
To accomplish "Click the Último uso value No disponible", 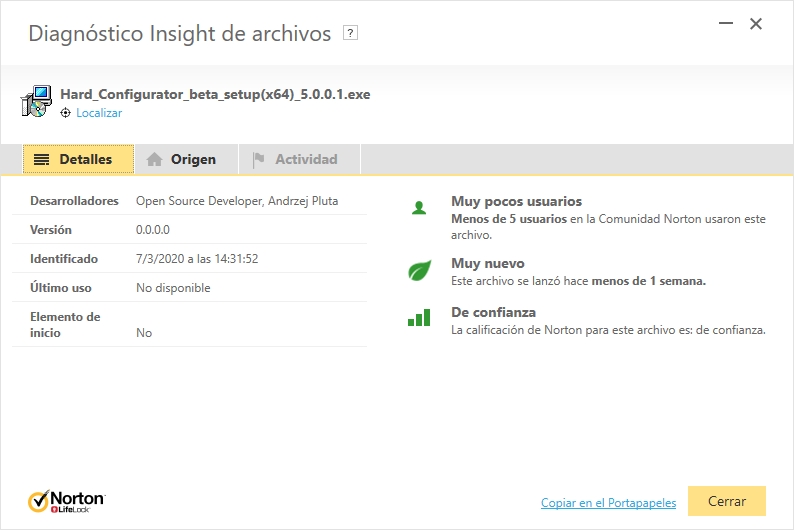I will coord(173,288).
